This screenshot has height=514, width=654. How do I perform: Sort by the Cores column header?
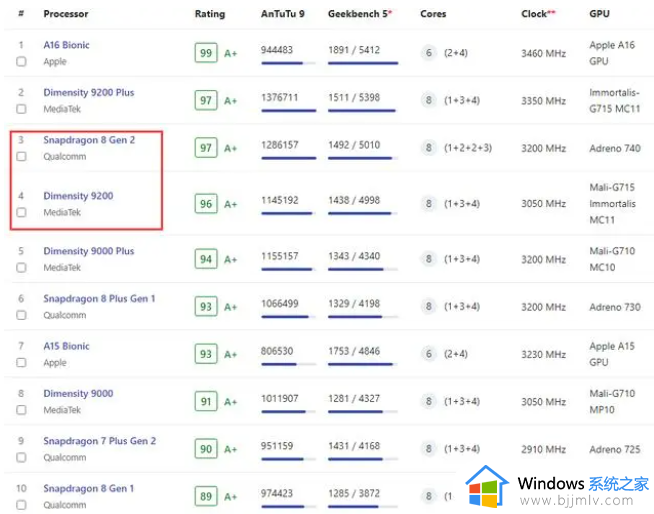click(x=433, y=14)
